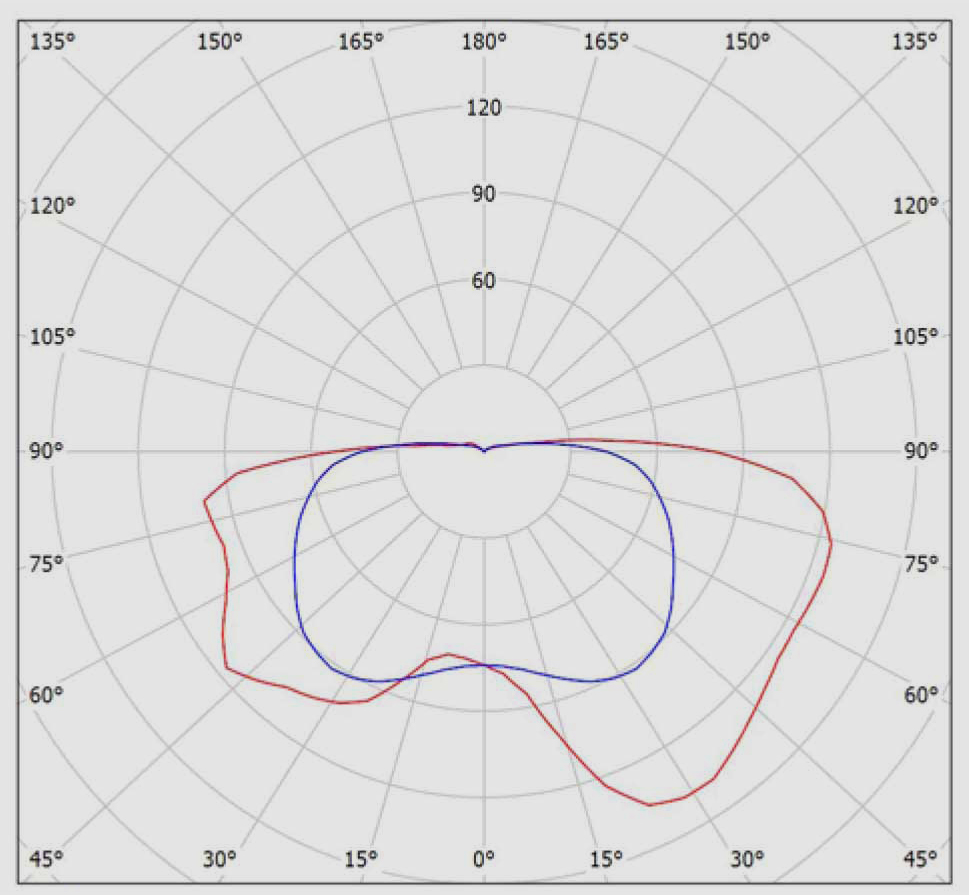
Task: Select the right 75° angle label
Action: [x=921, y=564]
